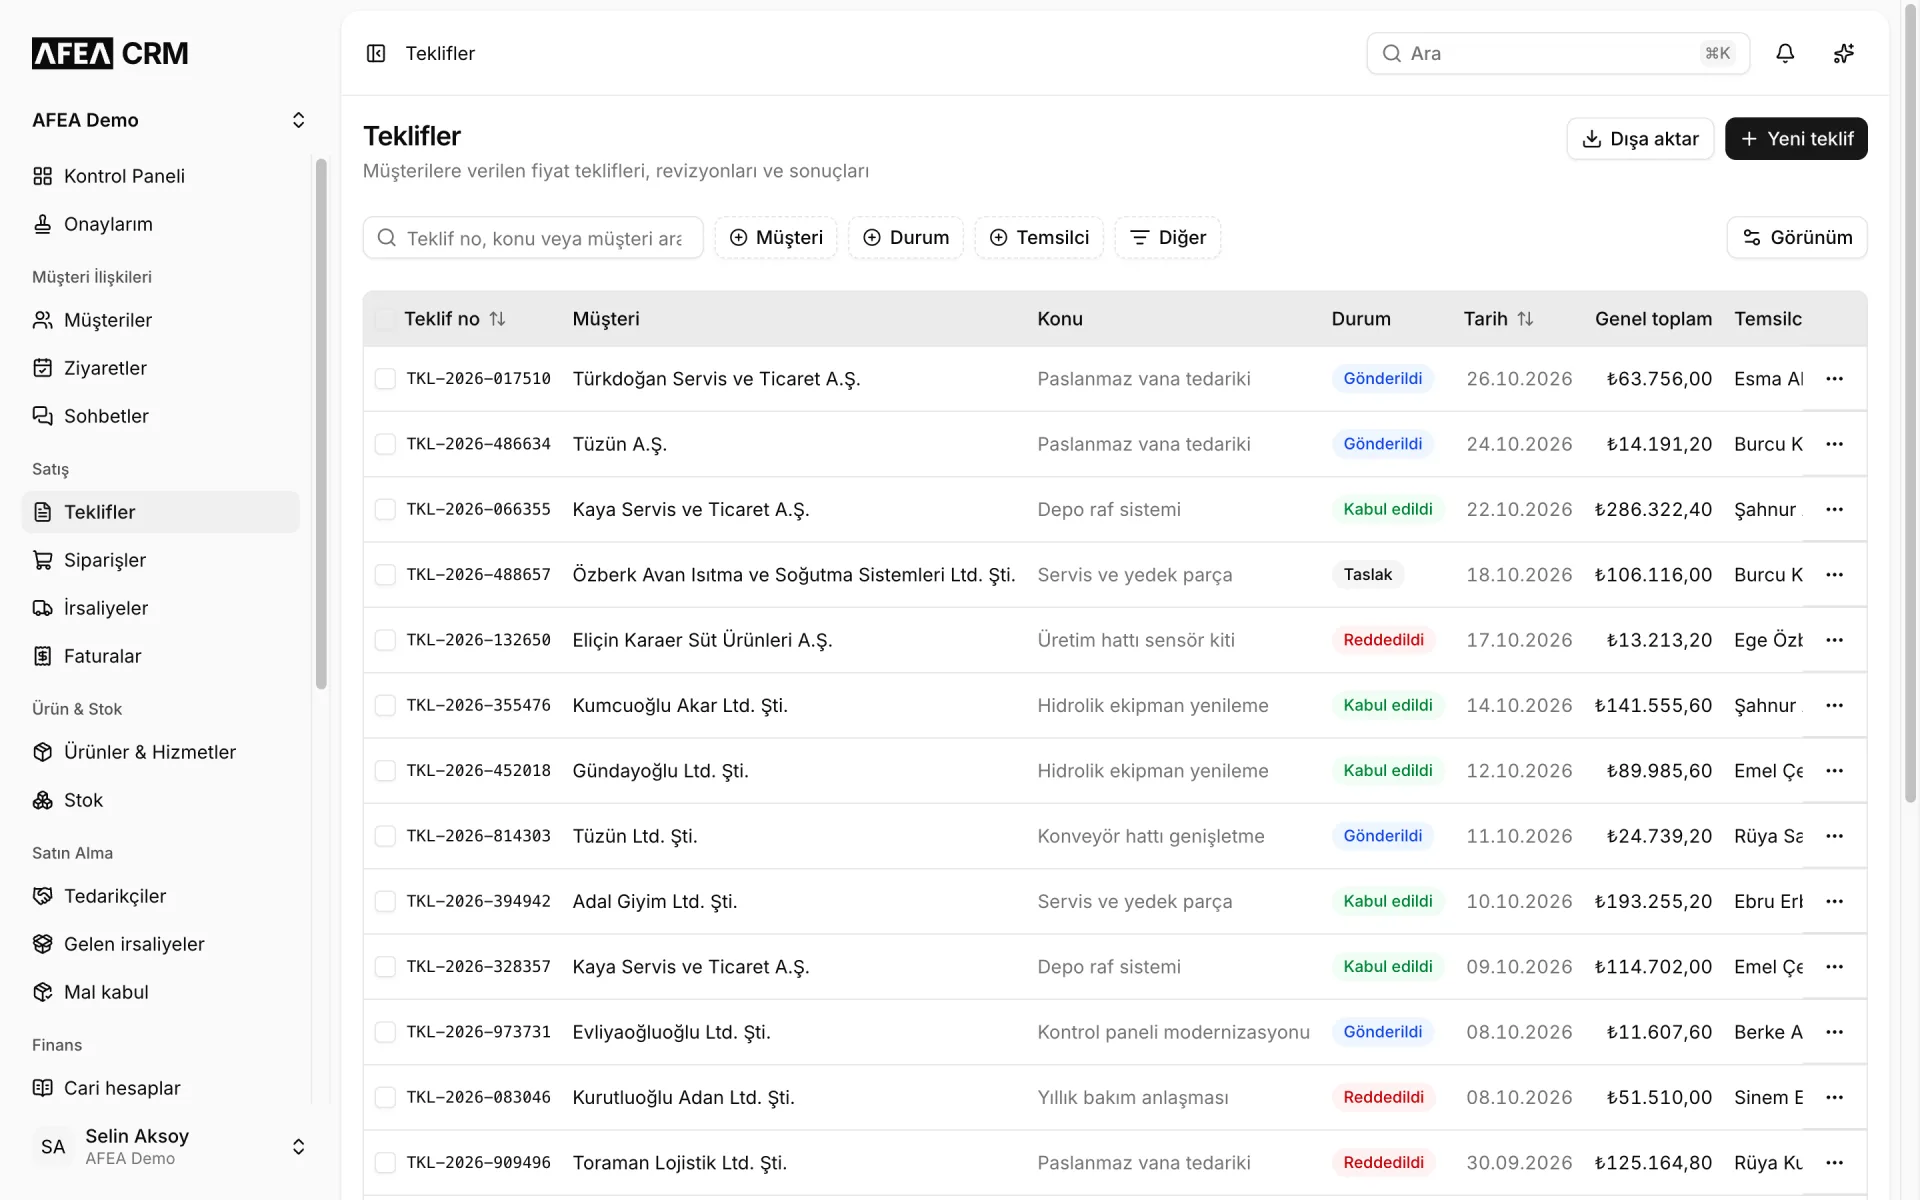The width and height of the screenshot is (1920, 1200).
Task: Open Cari hesaplar menu item
Action: click(161, 1088)
